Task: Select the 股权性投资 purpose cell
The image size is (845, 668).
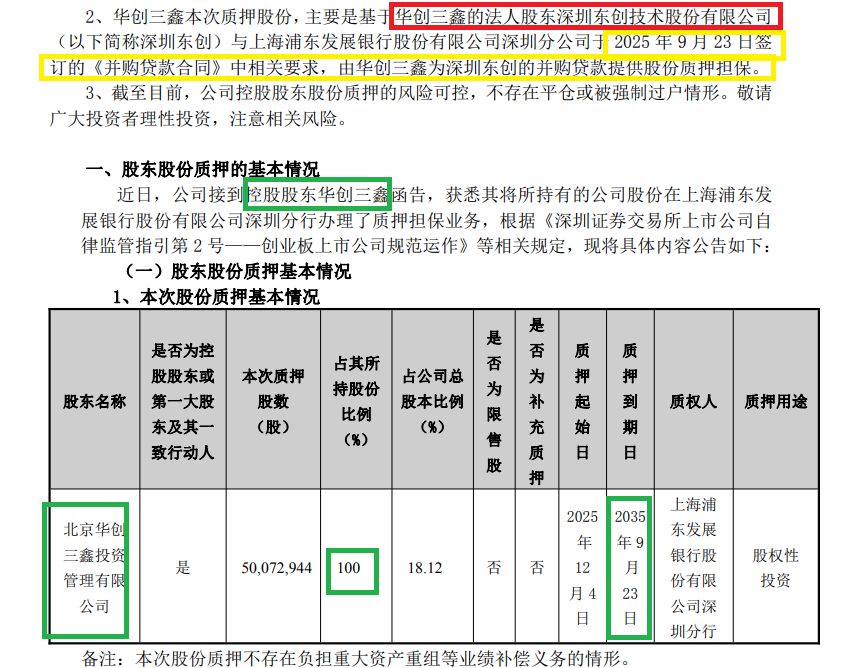Action: pyautogui.click(x=775, y=565)
